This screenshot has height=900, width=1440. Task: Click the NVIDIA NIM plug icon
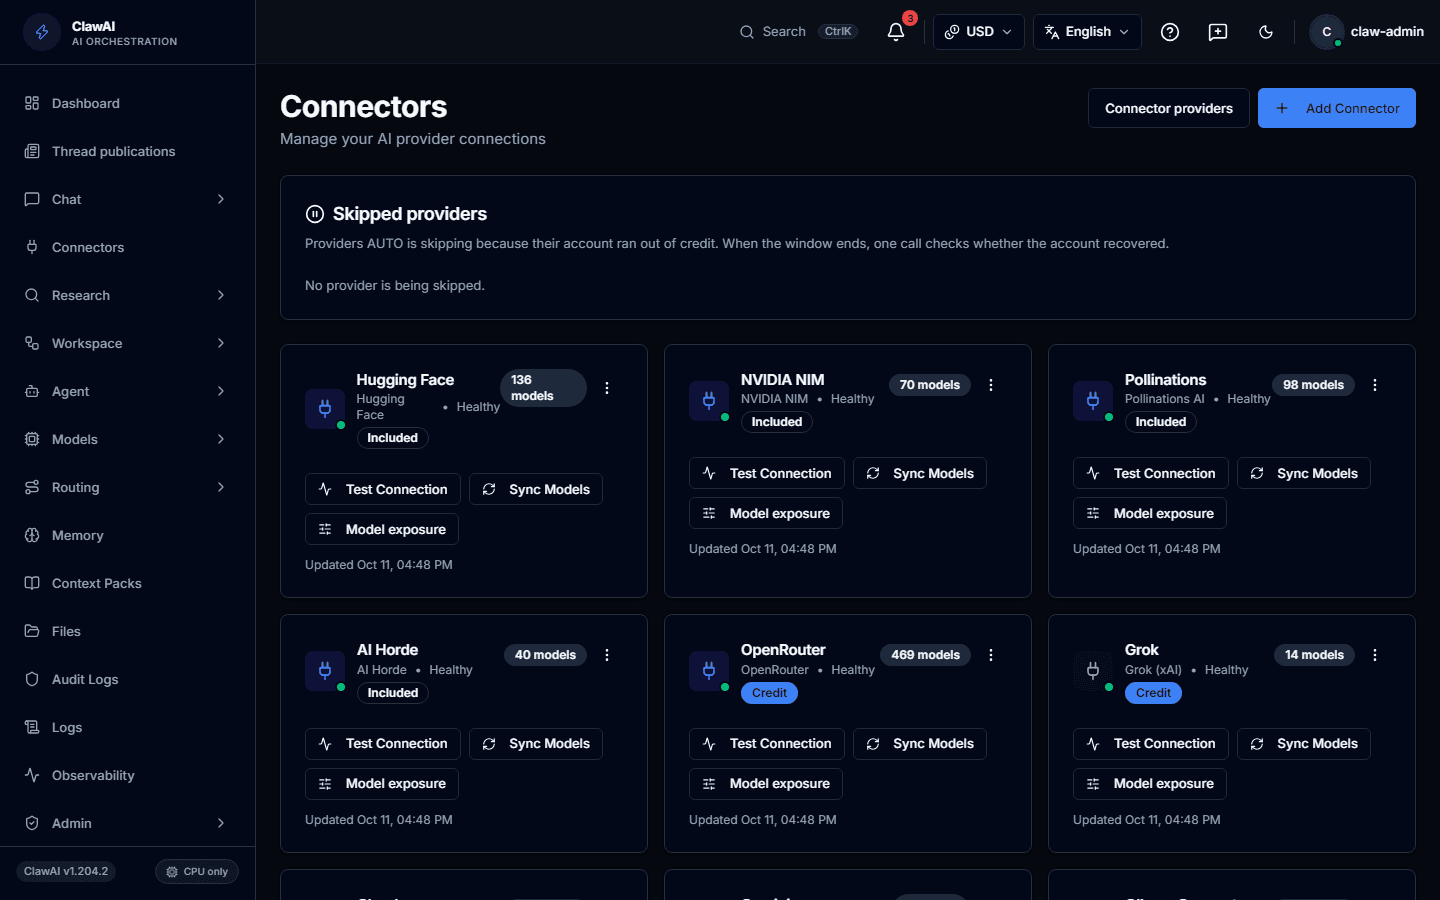709,401
